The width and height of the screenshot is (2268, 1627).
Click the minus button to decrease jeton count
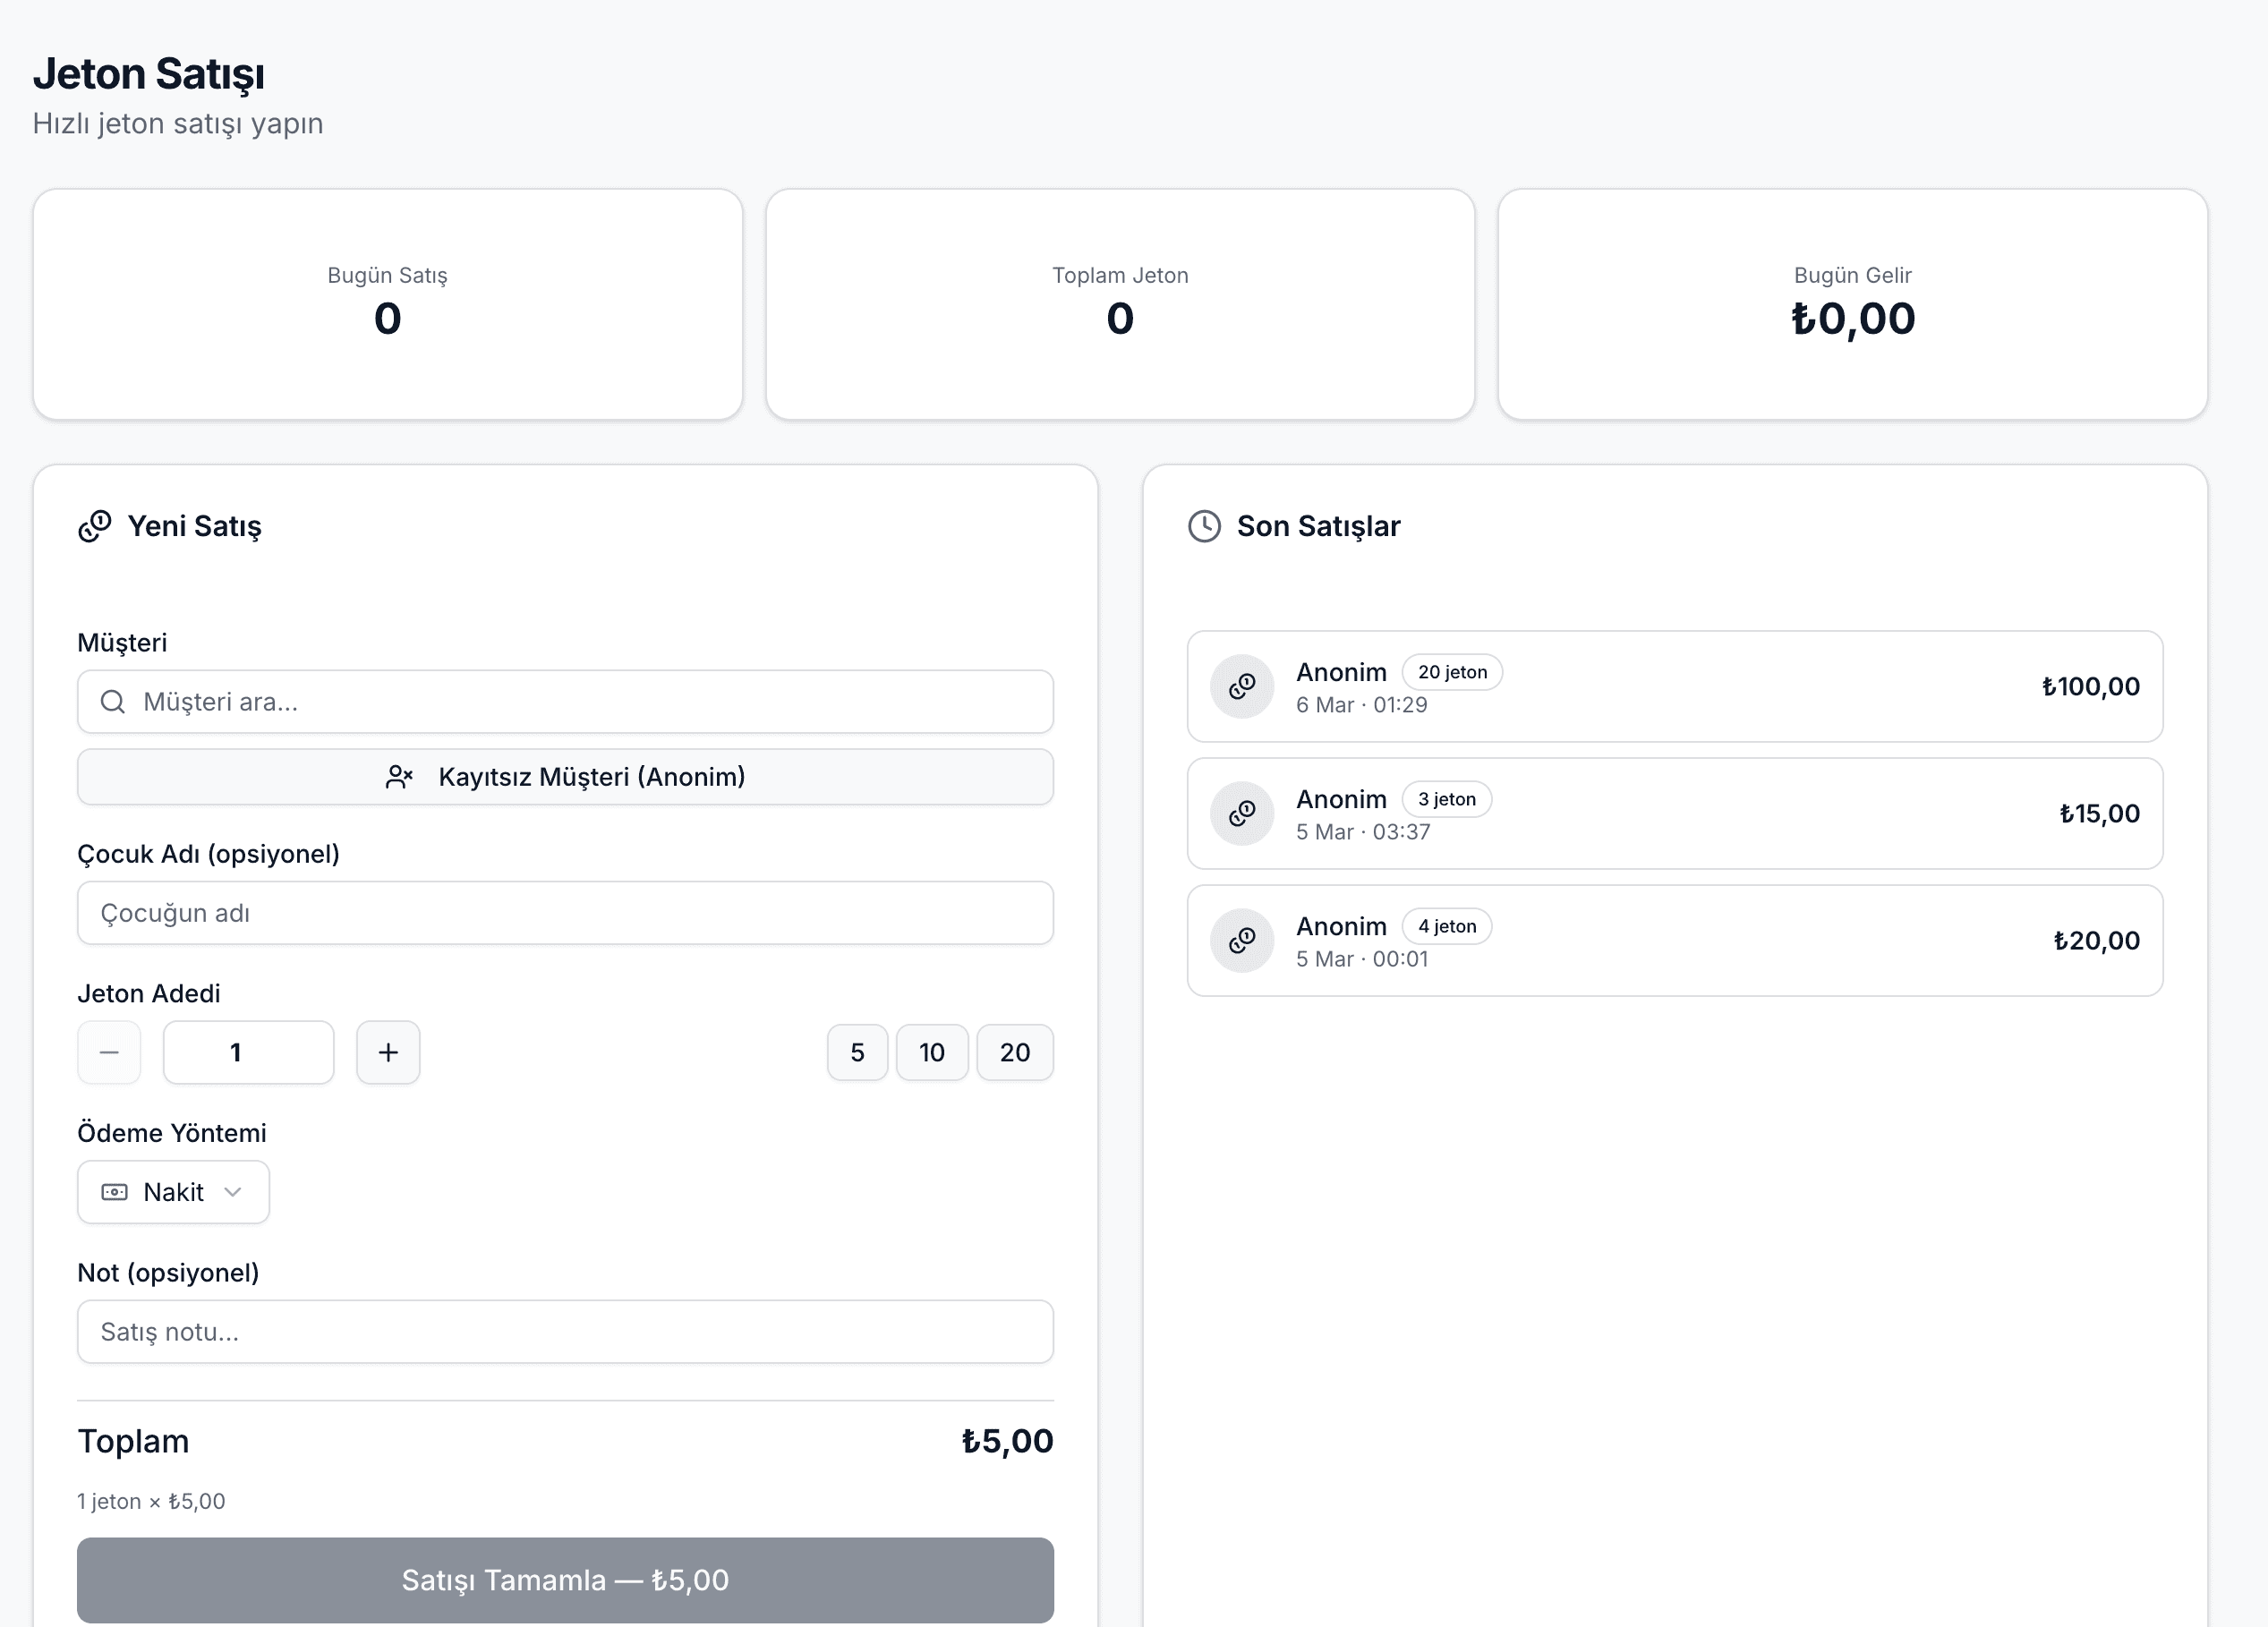click(x=109, y=1052)
